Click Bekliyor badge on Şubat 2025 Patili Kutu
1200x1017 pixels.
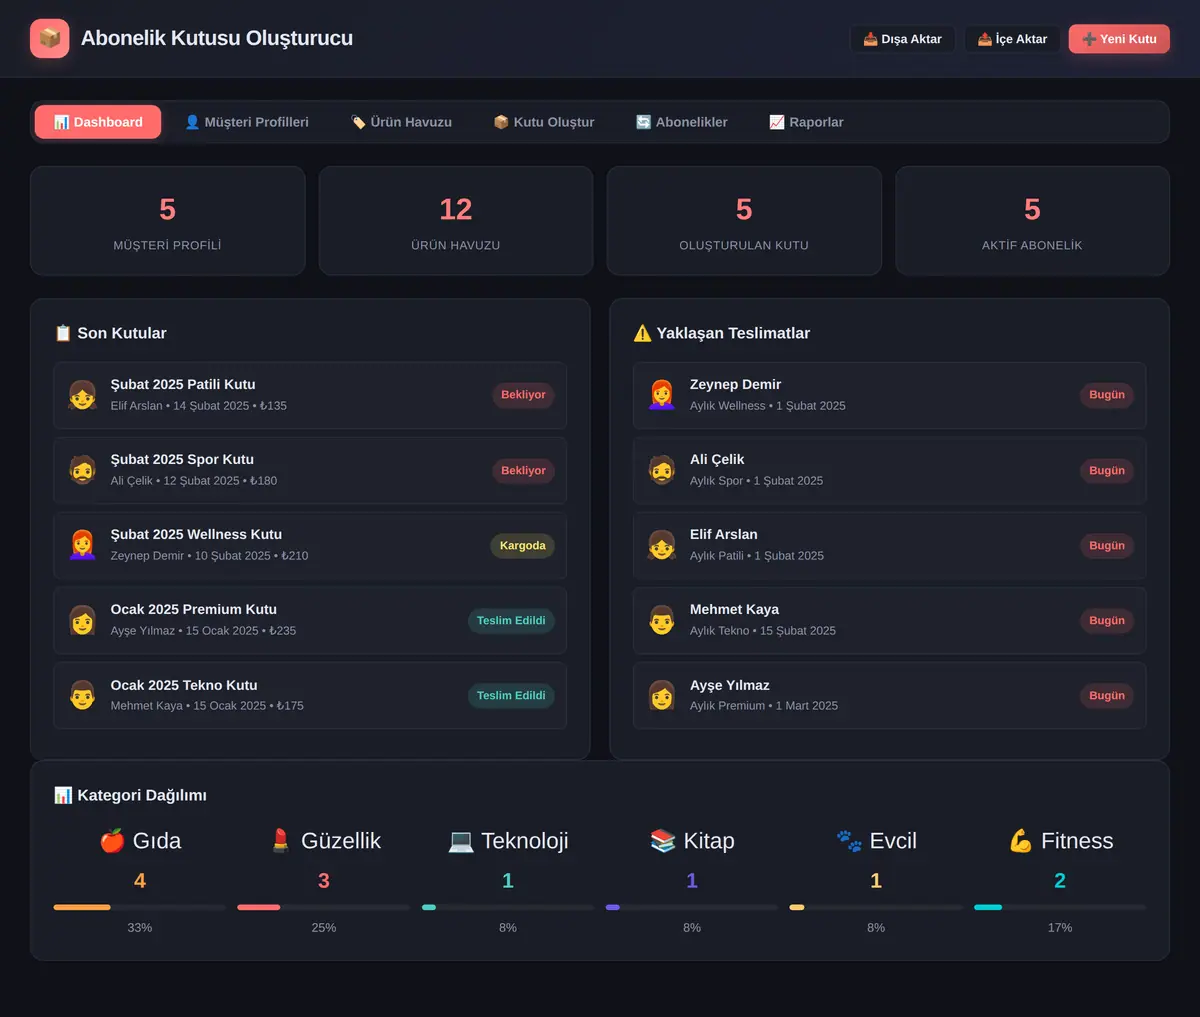click(523, 395)
